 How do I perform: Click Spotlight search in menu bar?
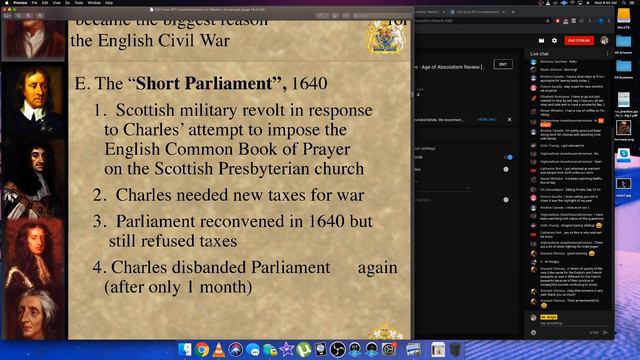(x=623, y=2)
